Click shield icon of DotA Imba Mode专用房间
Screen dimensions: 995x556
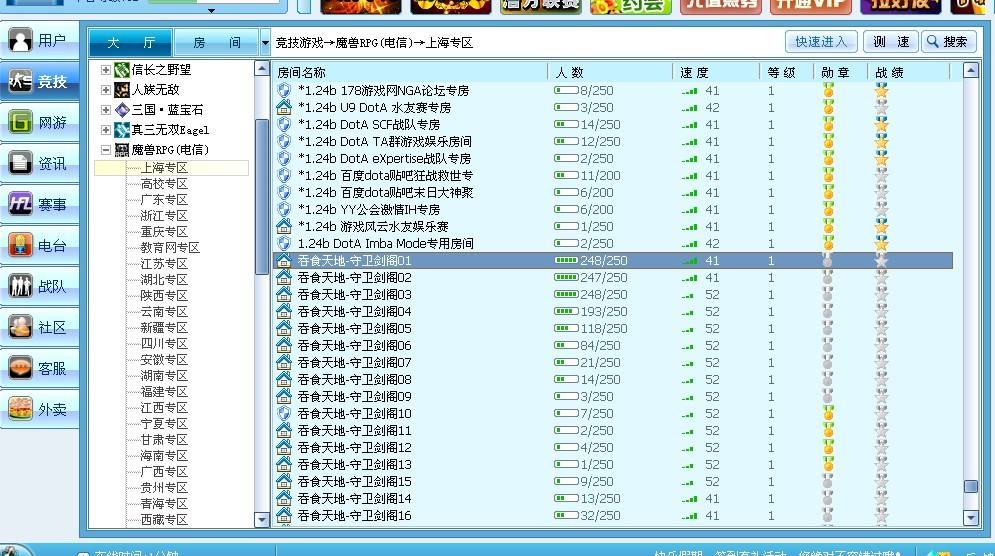pos(284,244)
